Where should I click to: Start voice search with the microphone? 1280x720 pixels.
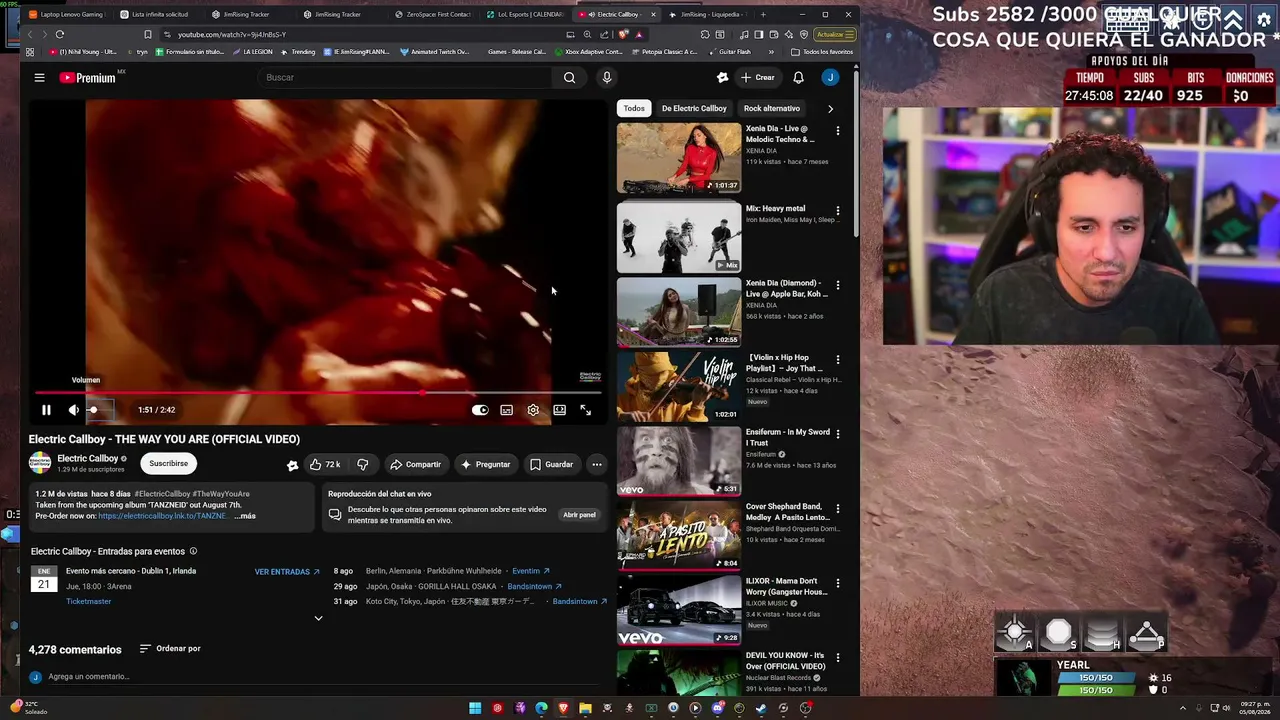point(606,77)
